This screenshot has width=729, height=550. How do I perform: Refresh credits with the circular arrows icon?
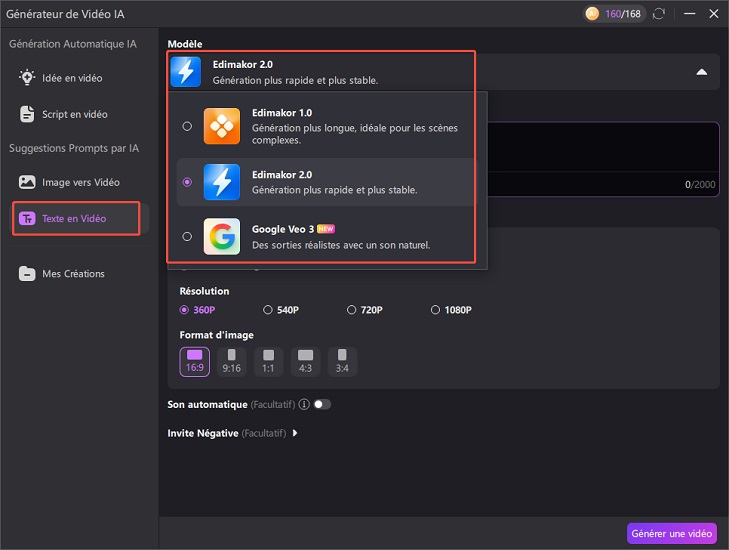[659, 14]
